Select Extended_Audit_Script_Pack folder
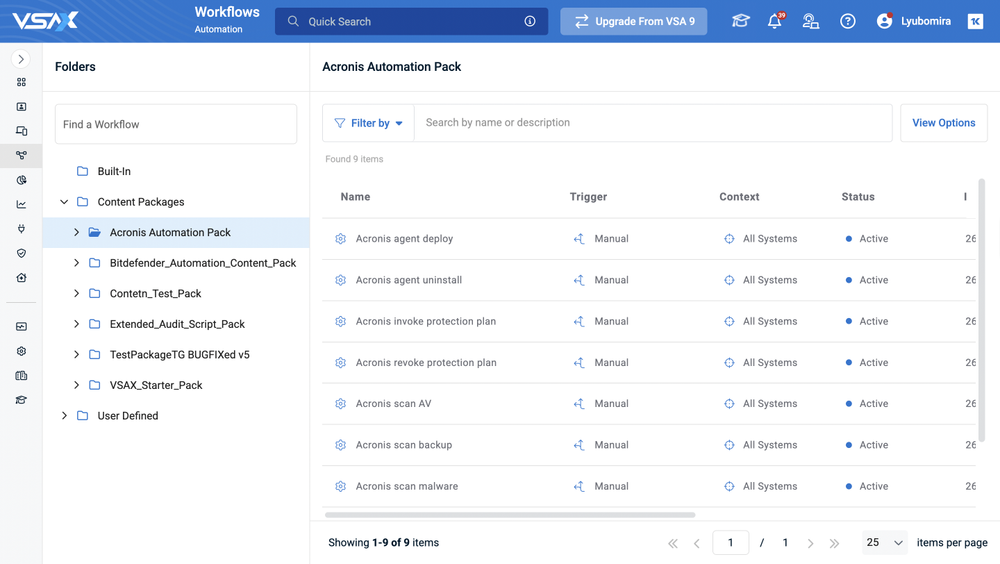Image resolution: width=1000 pixels, height=564 pixels. pyautogui.click(x=177, y=324)
